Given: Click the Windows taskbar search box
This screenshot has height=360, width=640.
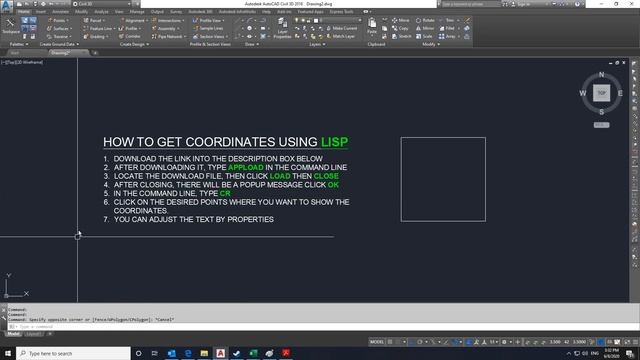Looking at the screenshot, I should click(73, 353).
